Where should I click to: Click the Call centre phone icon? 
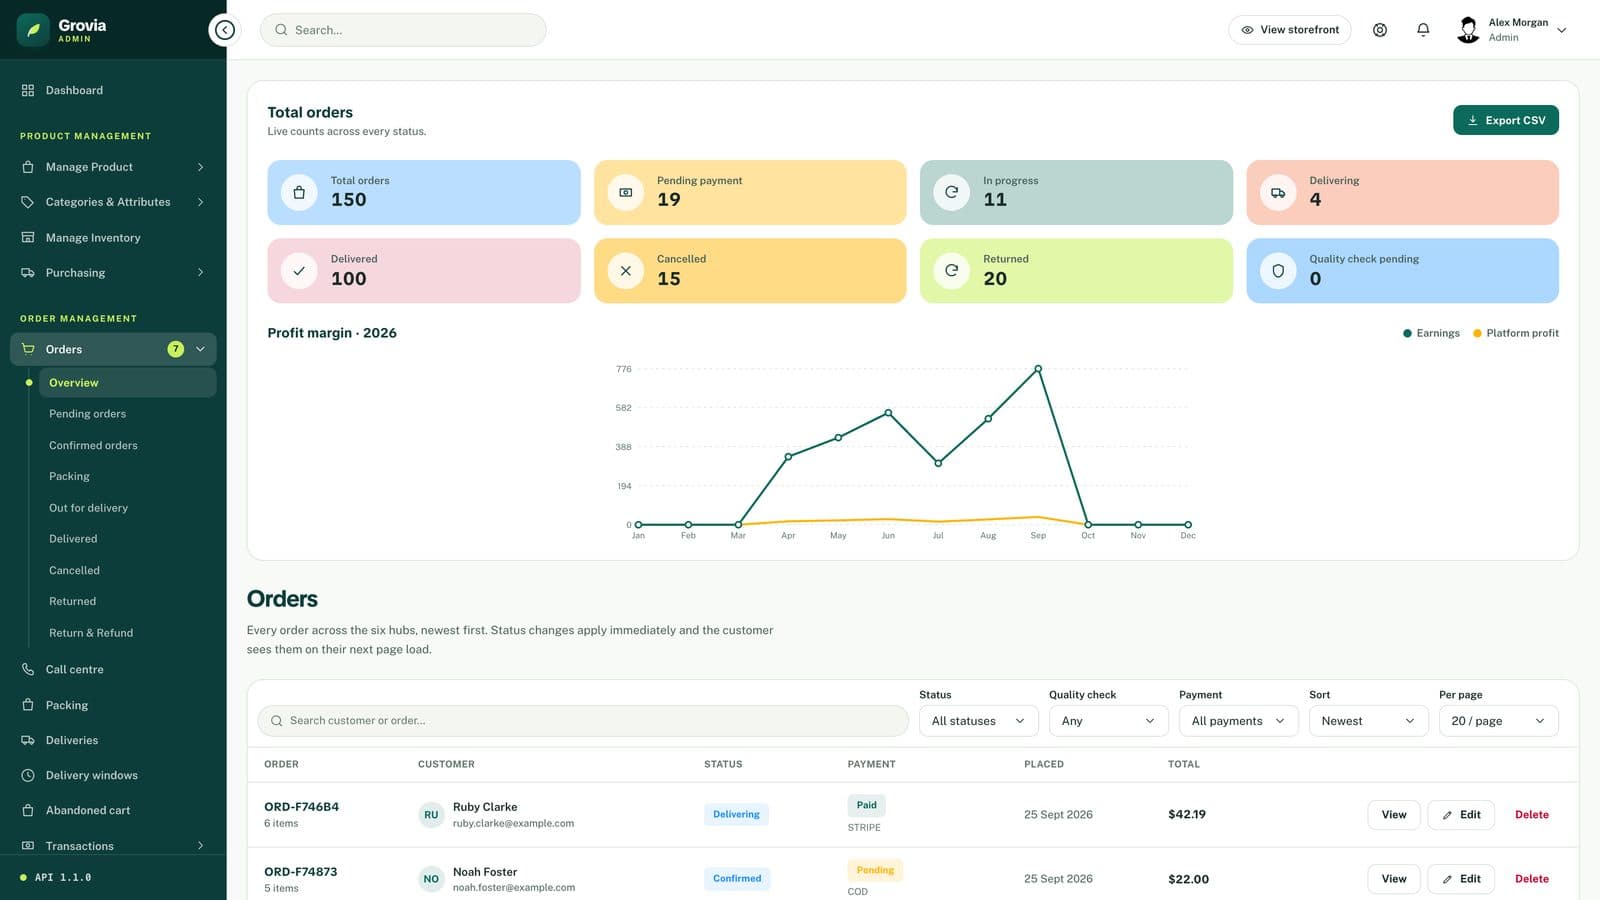pos(28,669)
